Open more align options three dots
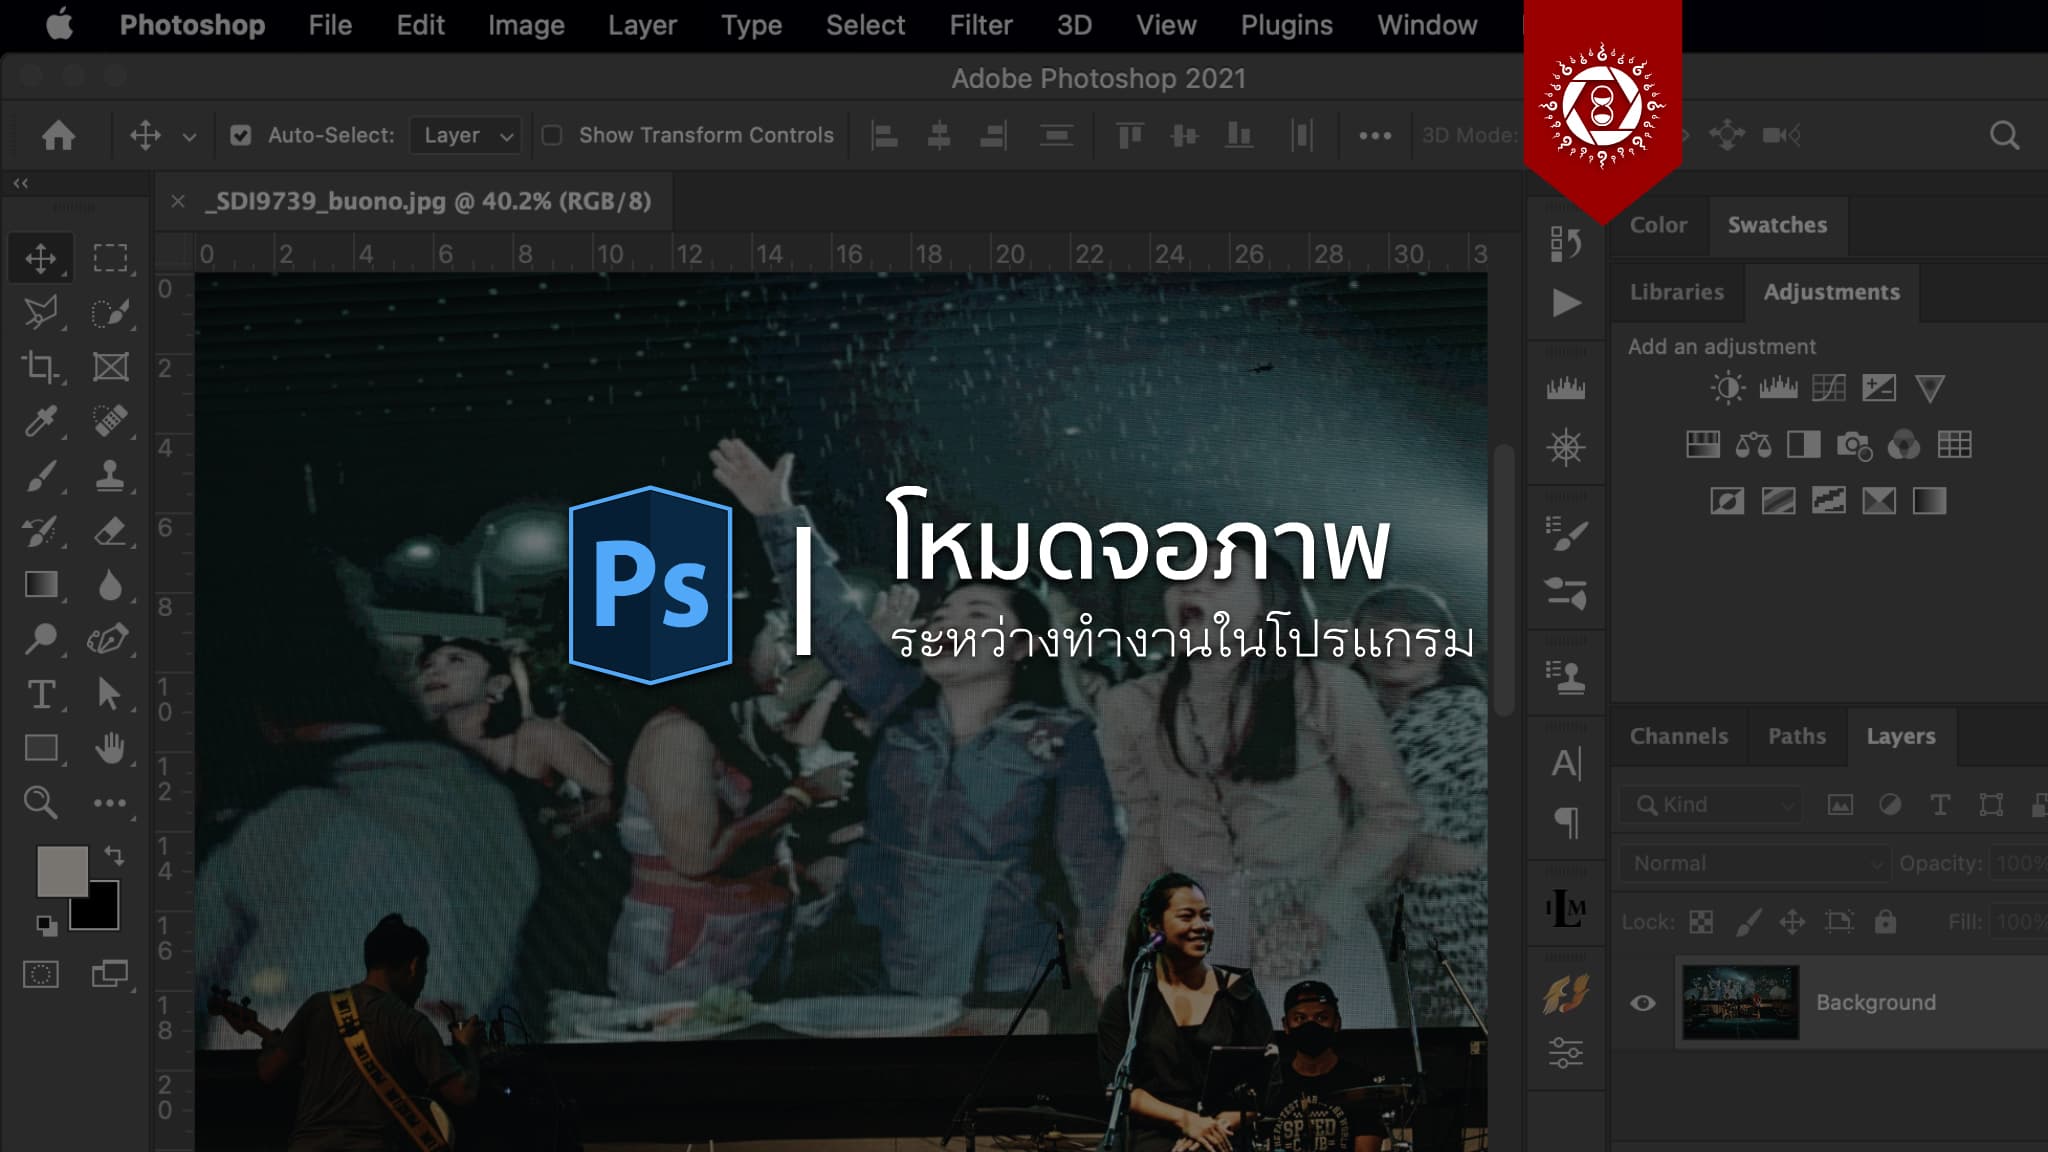Image resolution: width=2048 pixels, height=1152 pixels. click(x=1375, y=136)
